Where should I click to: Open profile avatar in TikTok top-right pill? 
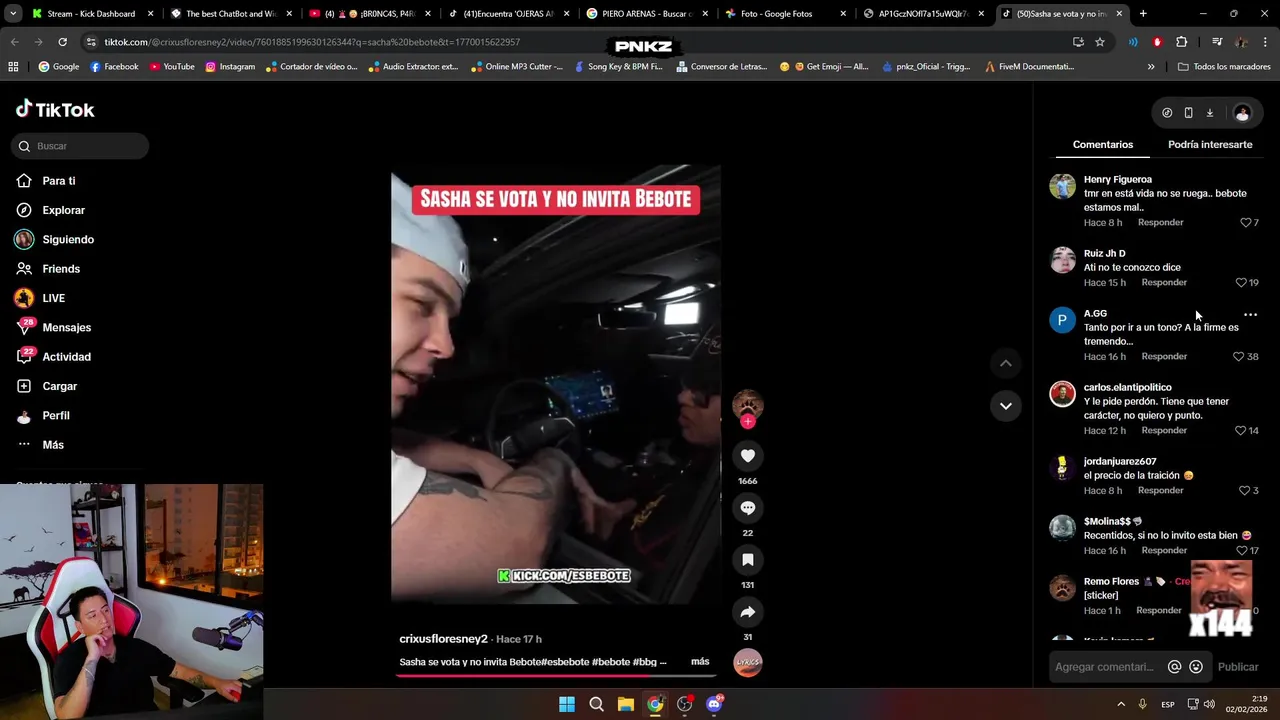pyautogui.click(x=1242, y=113)
